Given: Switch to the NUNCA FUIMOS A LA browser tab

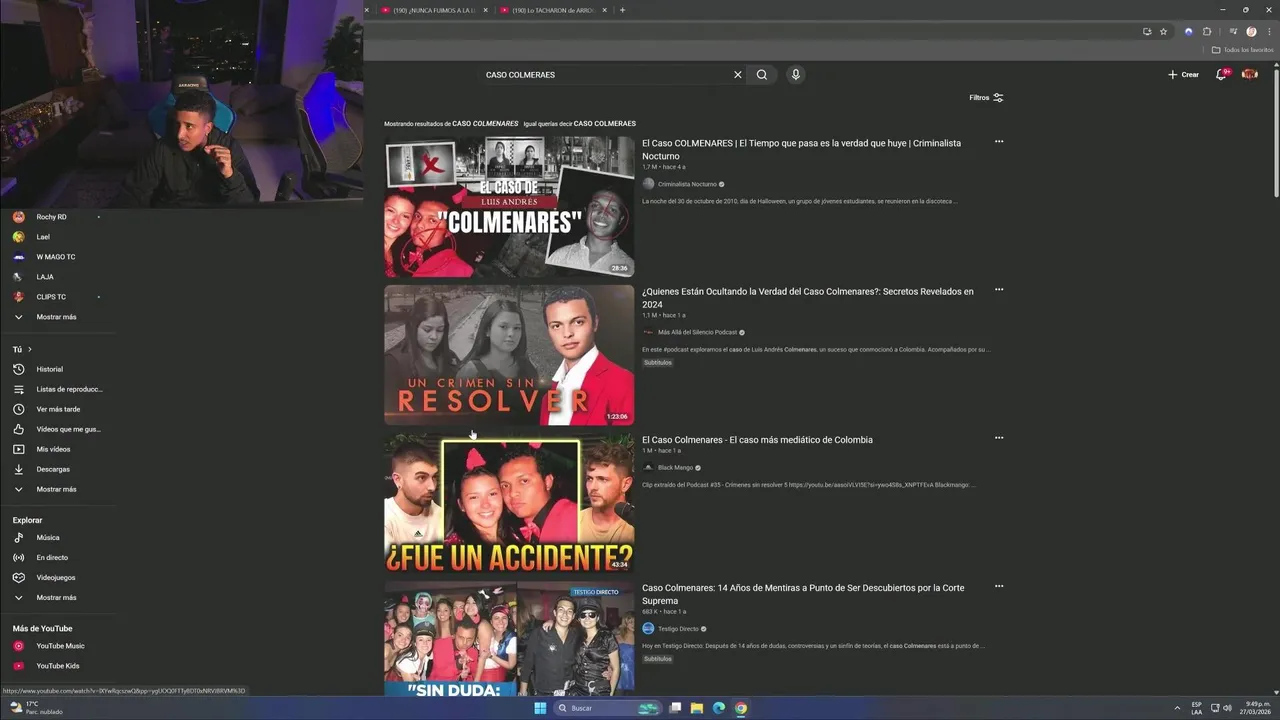Looking at the screenshot, I should pyautogui.click(x=432, y=10).
